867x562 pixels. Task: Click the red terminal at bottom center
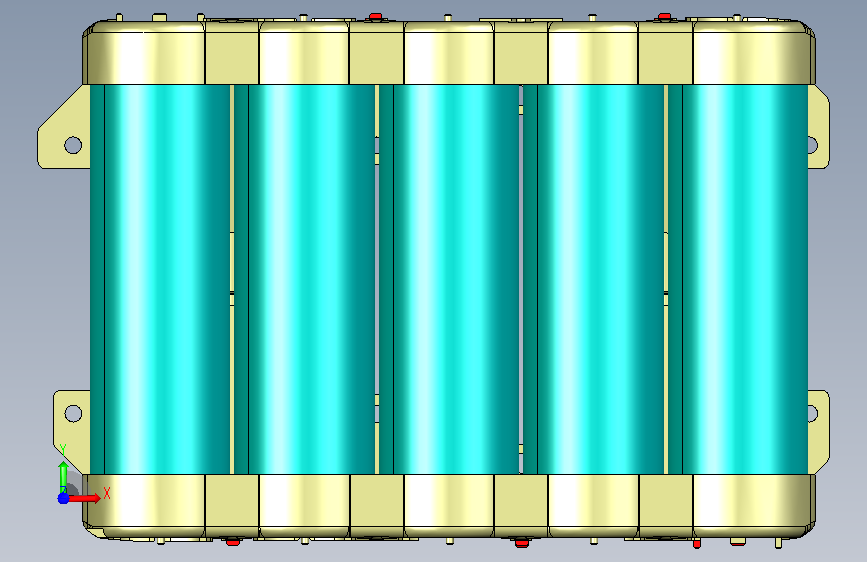521,542
